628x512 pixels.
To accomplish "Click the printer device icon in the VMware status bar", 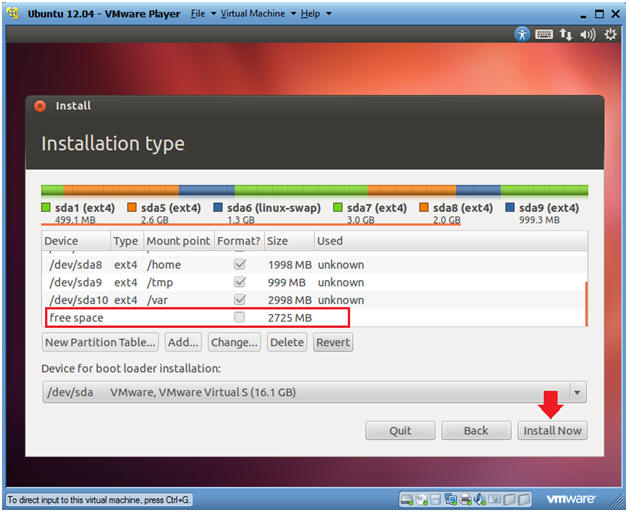I will 465,500.
